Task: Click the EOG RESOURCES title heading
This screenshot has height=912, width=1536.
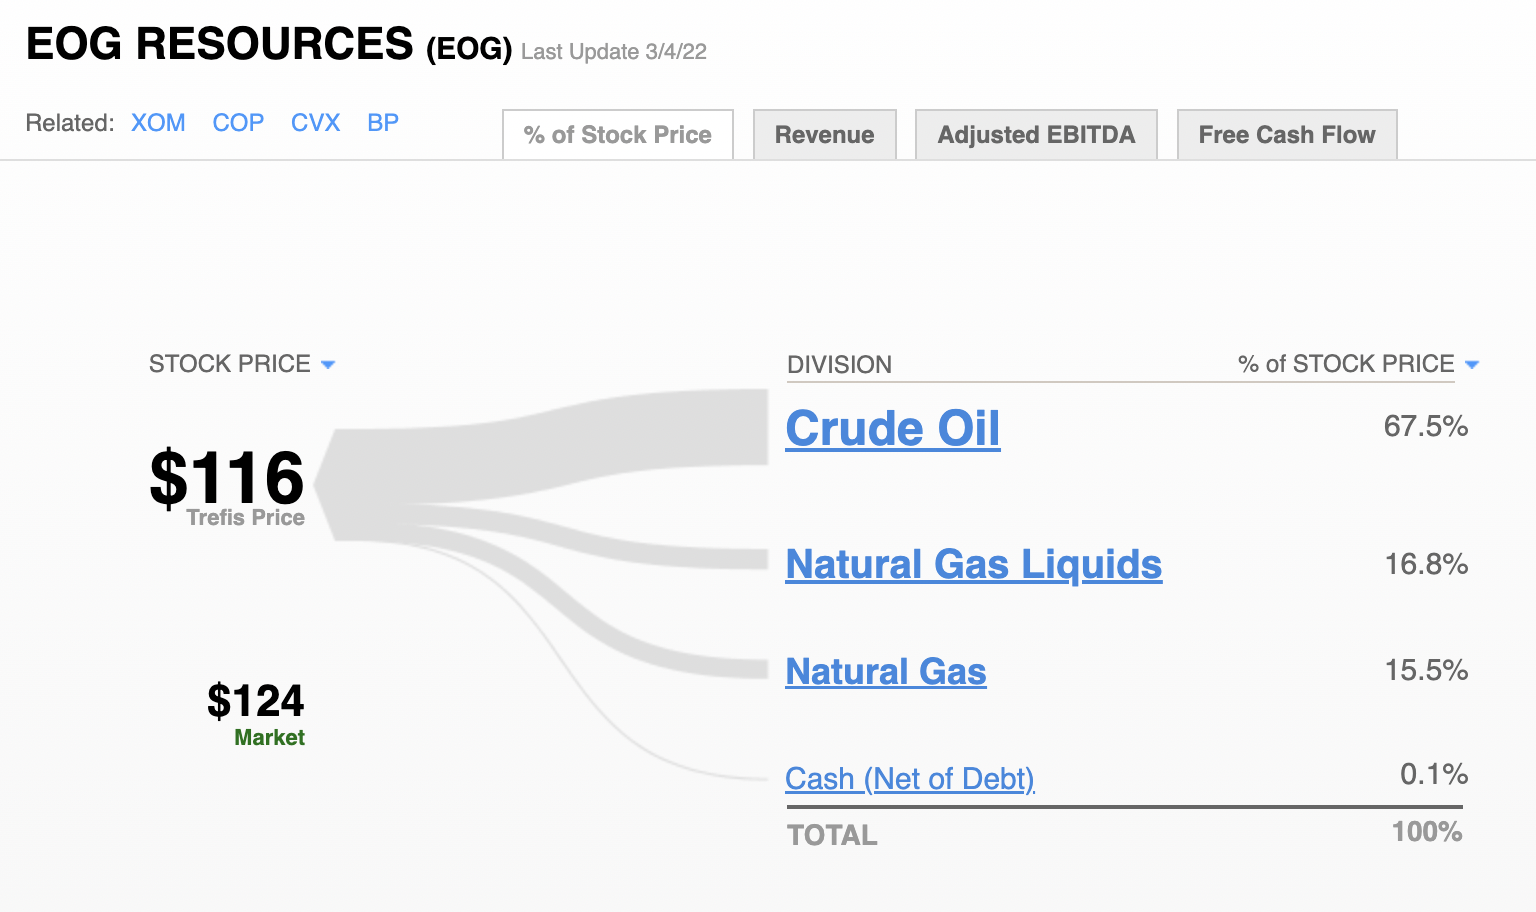Action: click(x=219, y=44)
